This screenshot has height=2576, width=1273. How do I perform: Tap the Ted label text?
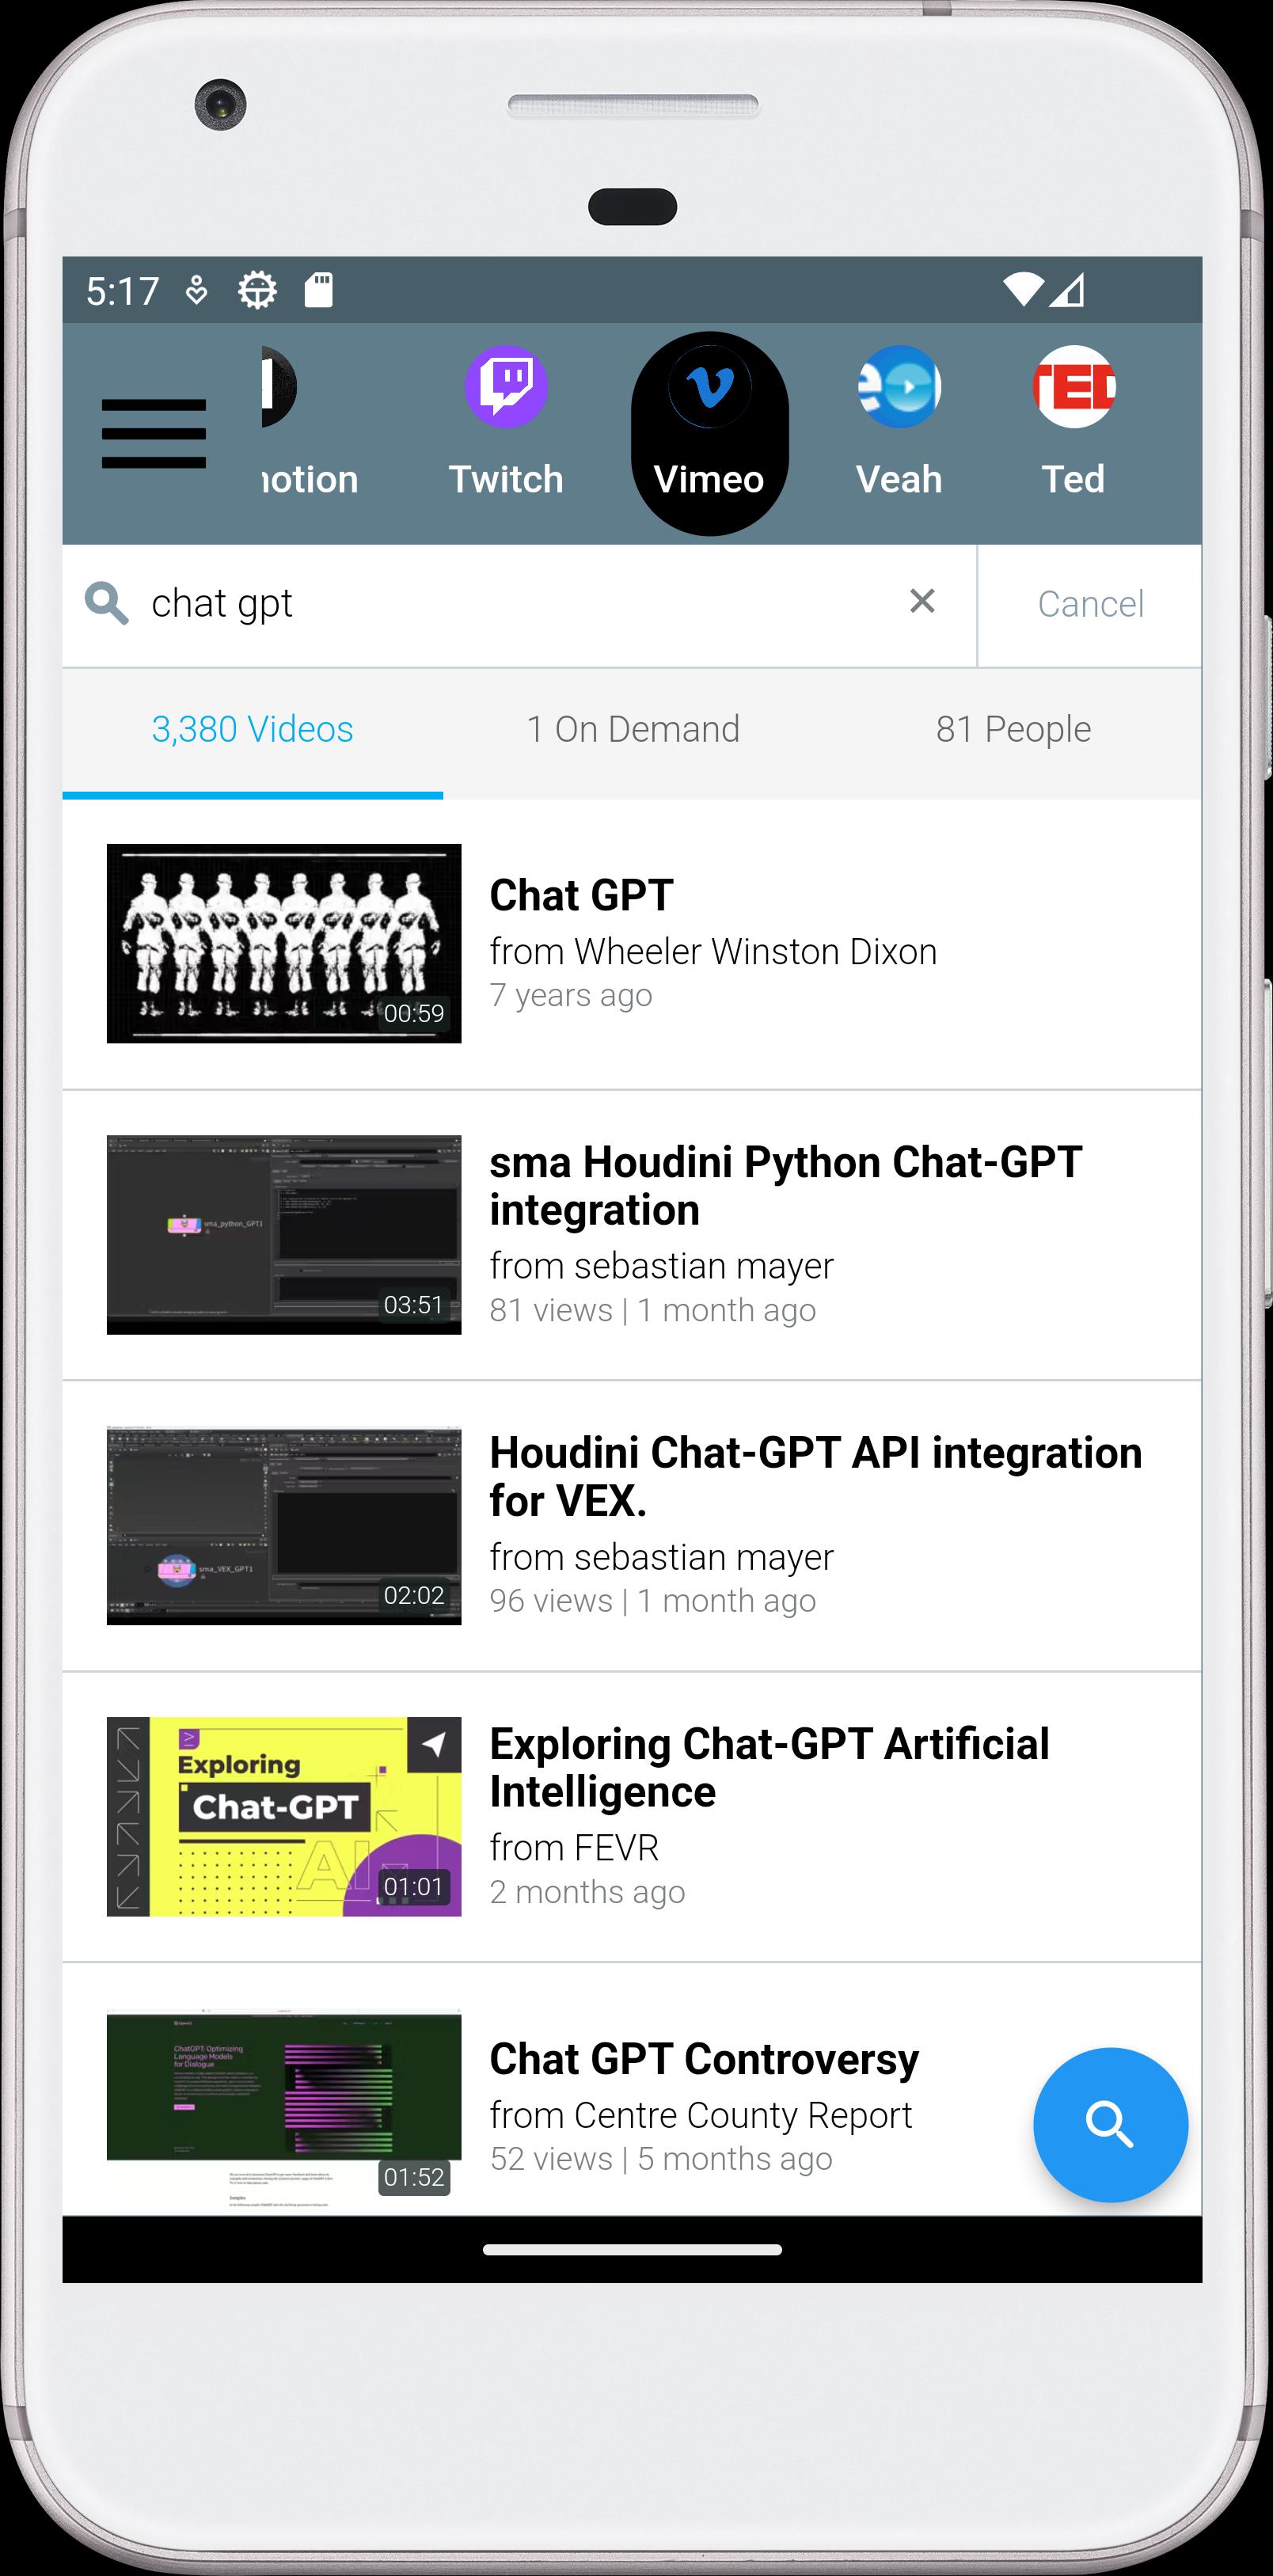pos(1073,479)
